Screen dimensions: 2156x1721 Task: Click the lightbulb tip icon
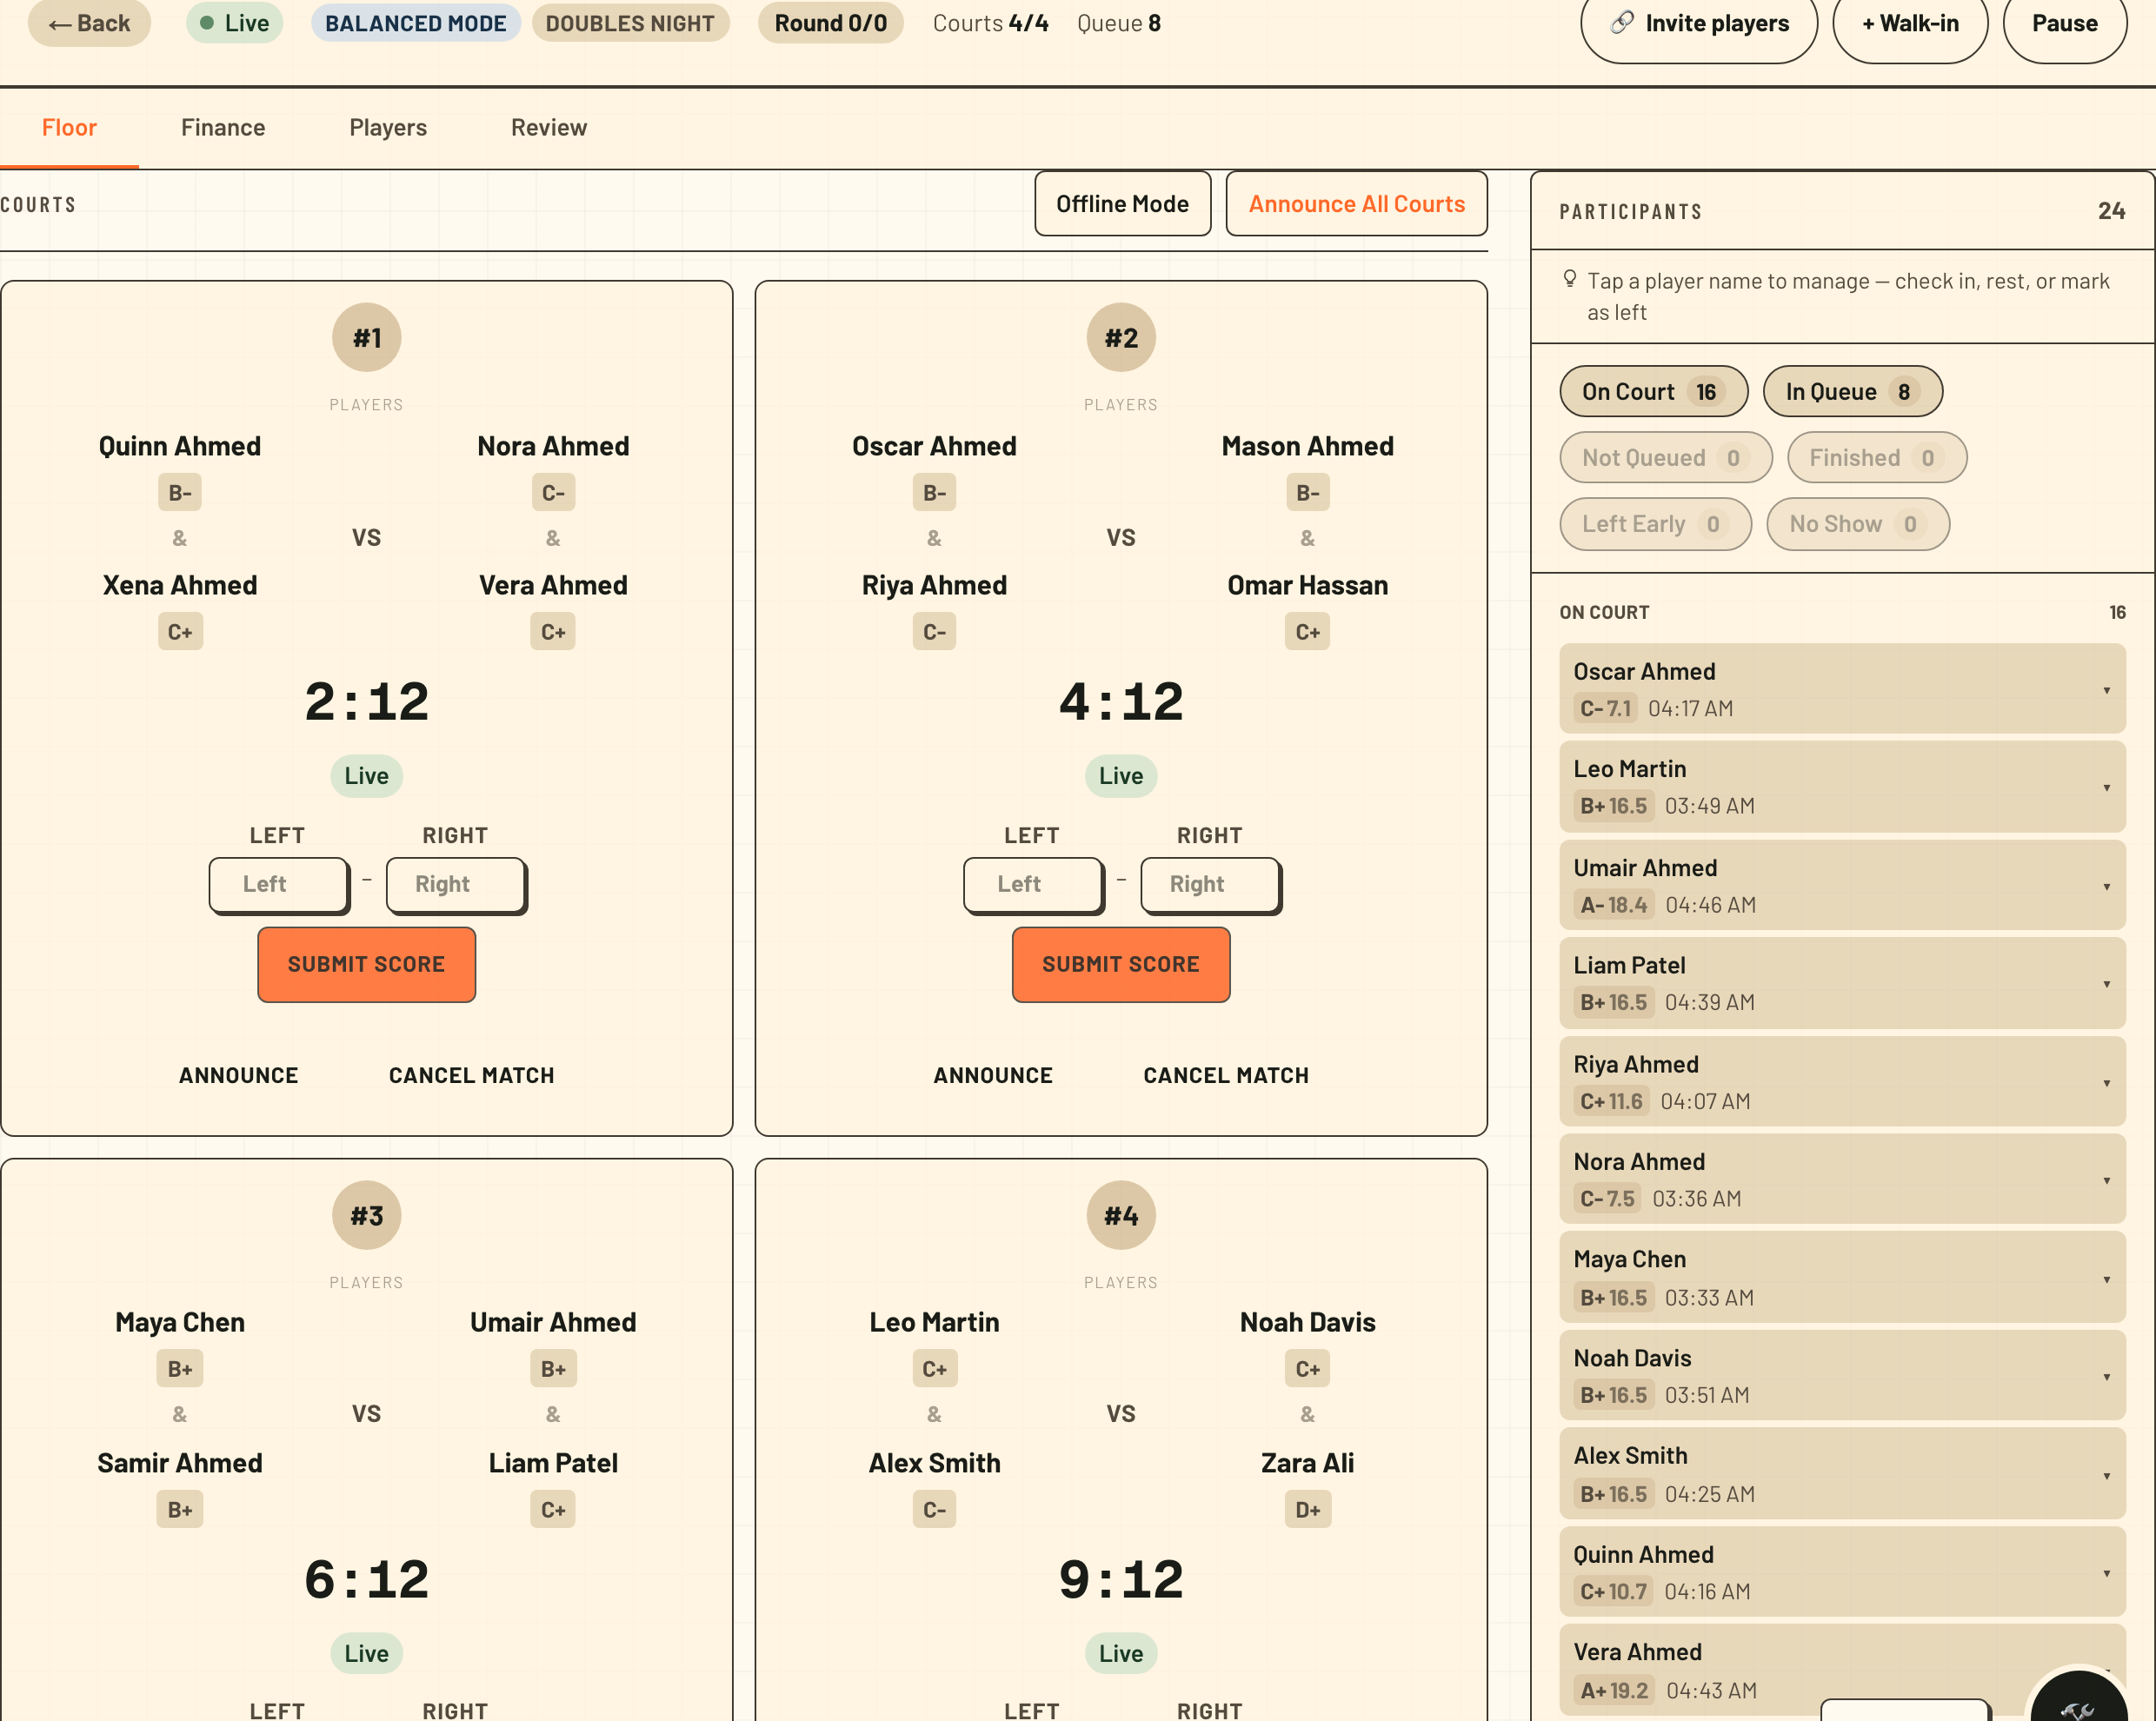pos(1570,279)
